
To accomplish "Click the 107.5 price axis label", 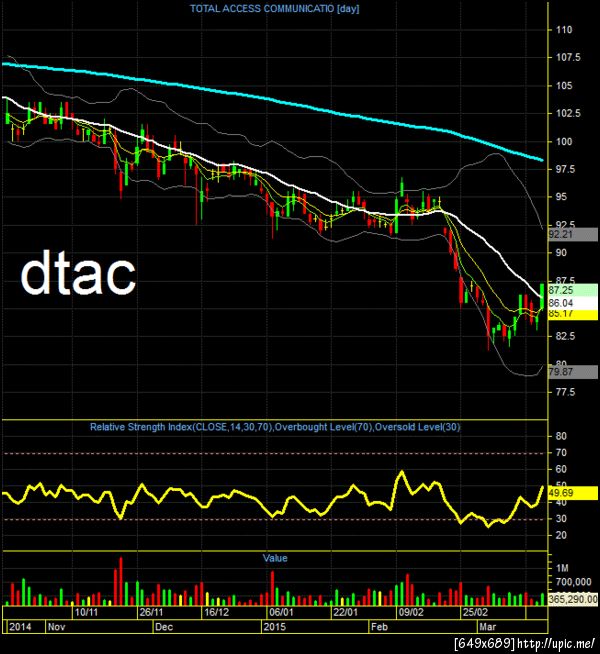I will click(x=568, y=58).
